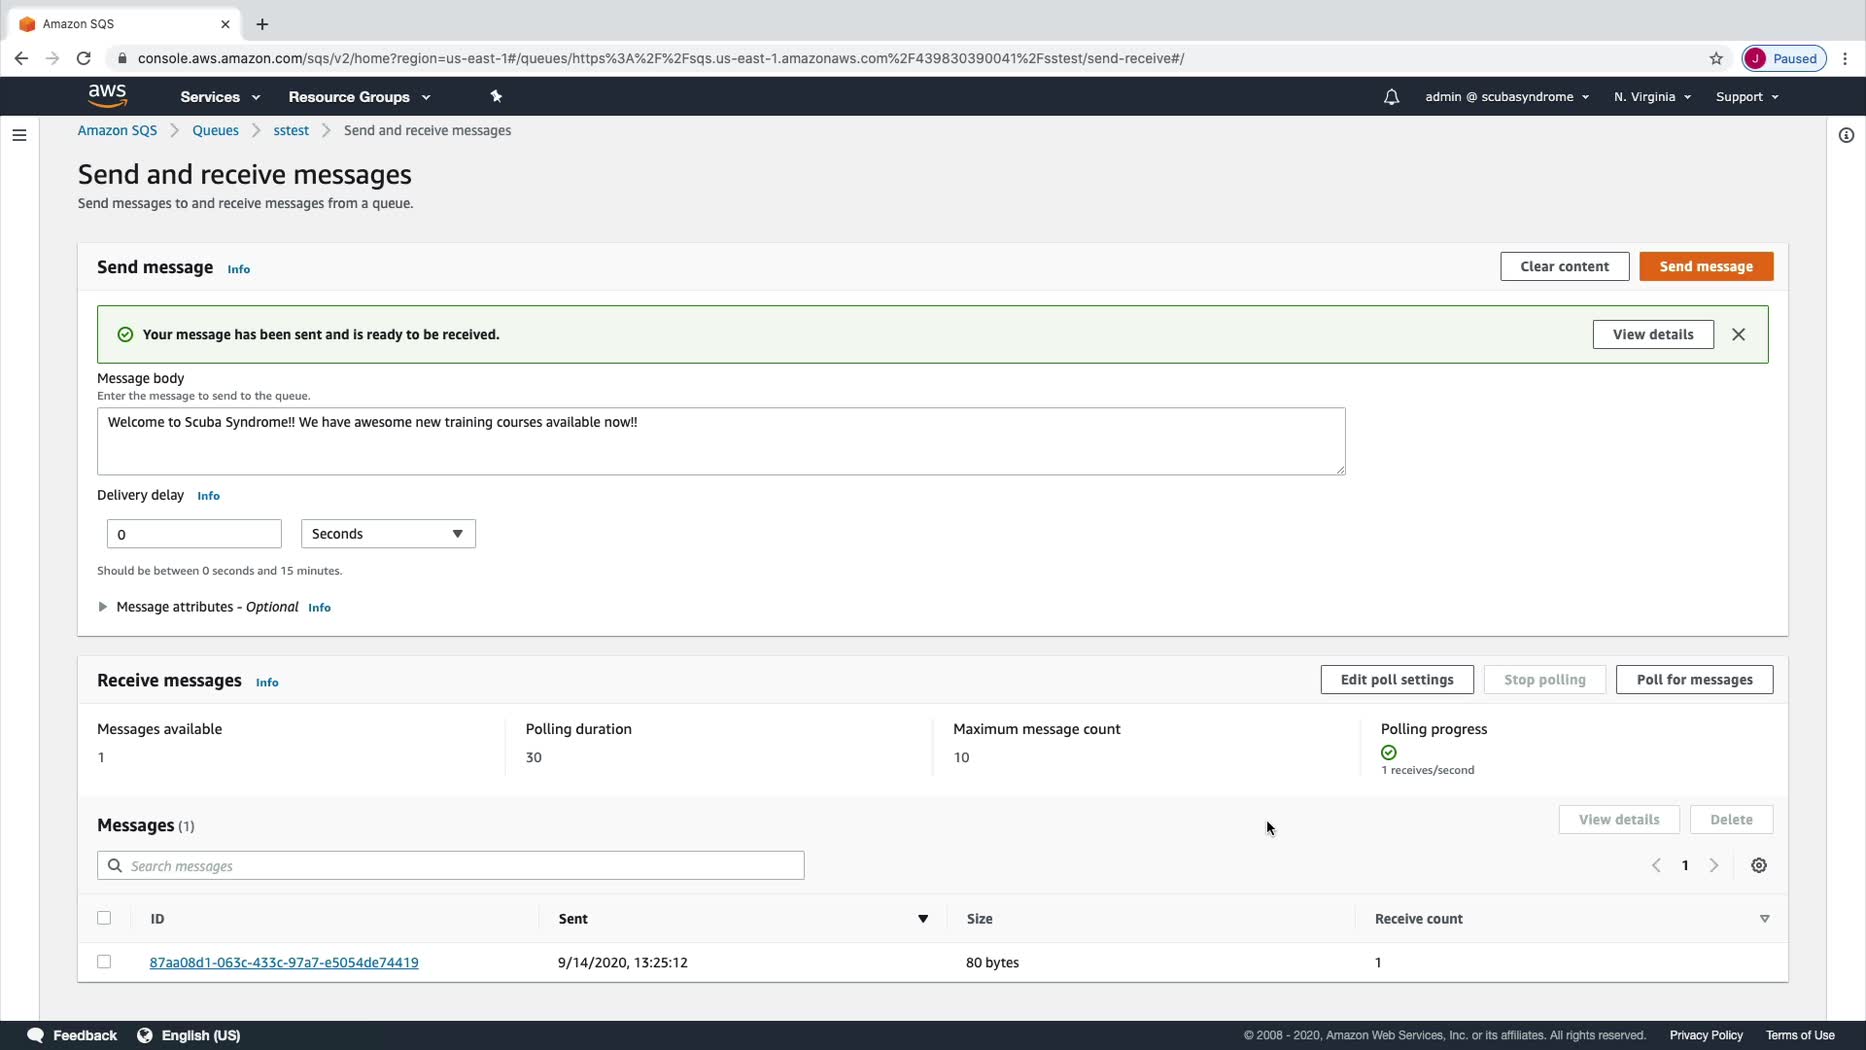The width and height of the screenshot is (1866, 1050).
Task: Open the hamburger side navigation menu
Action: (19, 135)
